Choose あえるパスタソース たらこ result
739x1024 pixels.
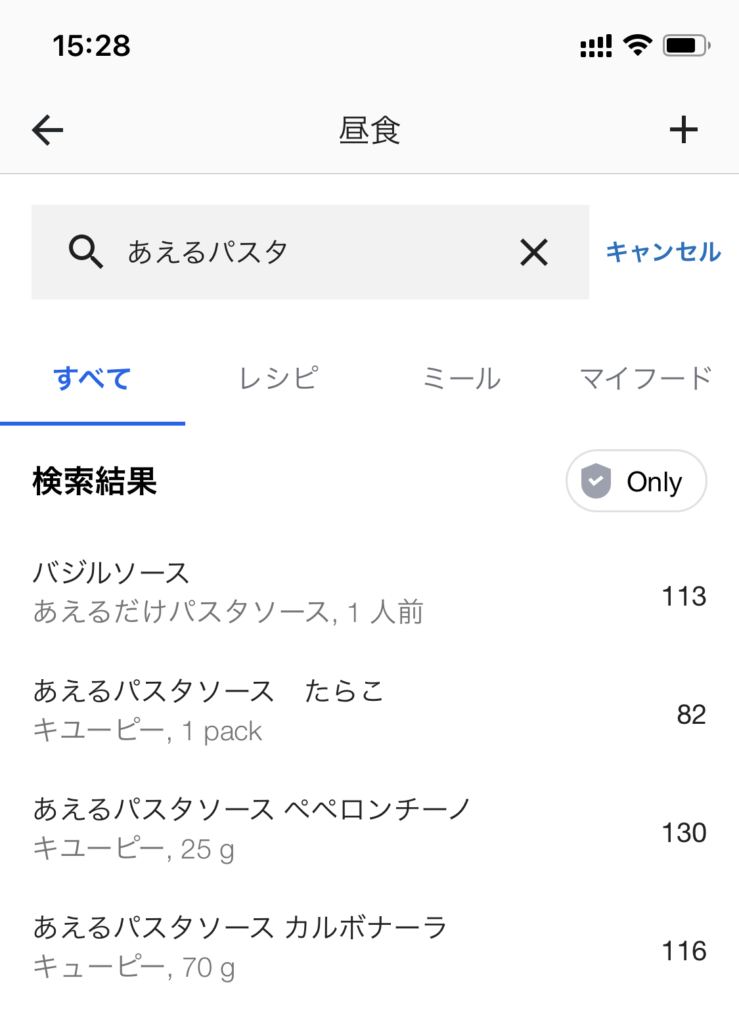(x=369, y=710)
